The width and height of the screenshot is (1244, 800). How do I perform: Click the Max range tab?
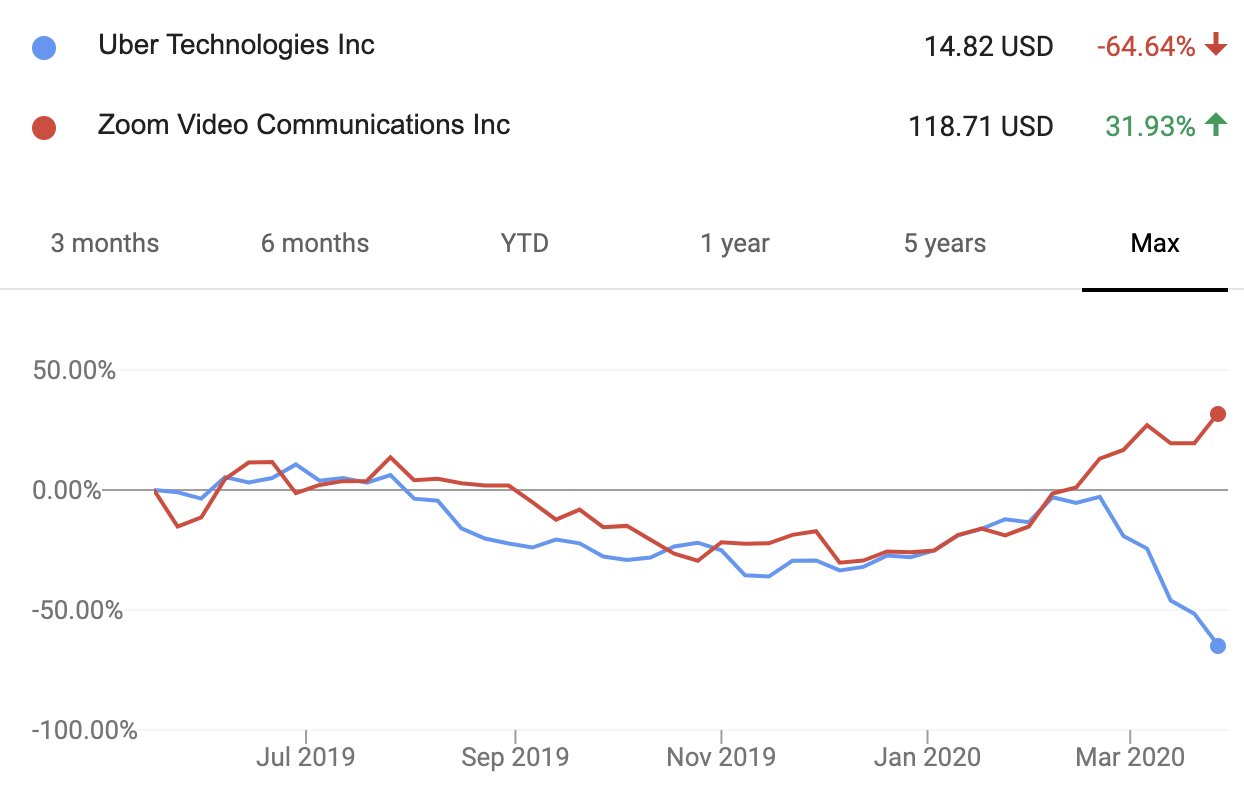coord(1155,243)
